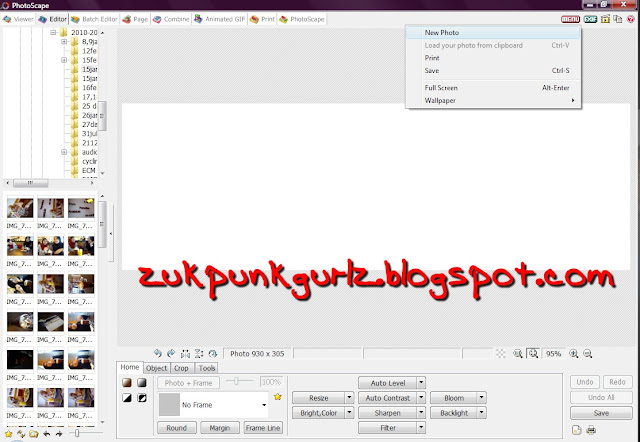Open the No Frame dropdown list
The width and height of the screenshot is (640, 442).
tap(264, 405)
